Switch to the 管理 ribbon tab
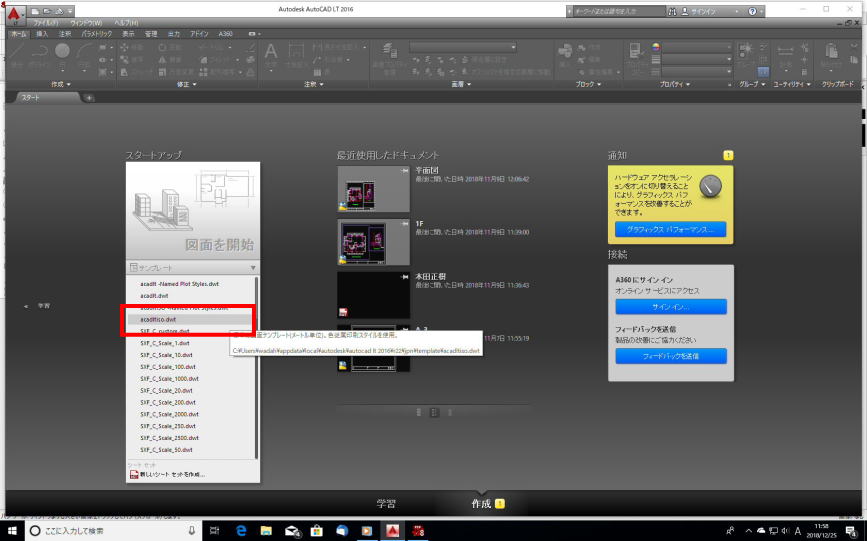Viewport: 867px width, 541px height. [151, 34]
